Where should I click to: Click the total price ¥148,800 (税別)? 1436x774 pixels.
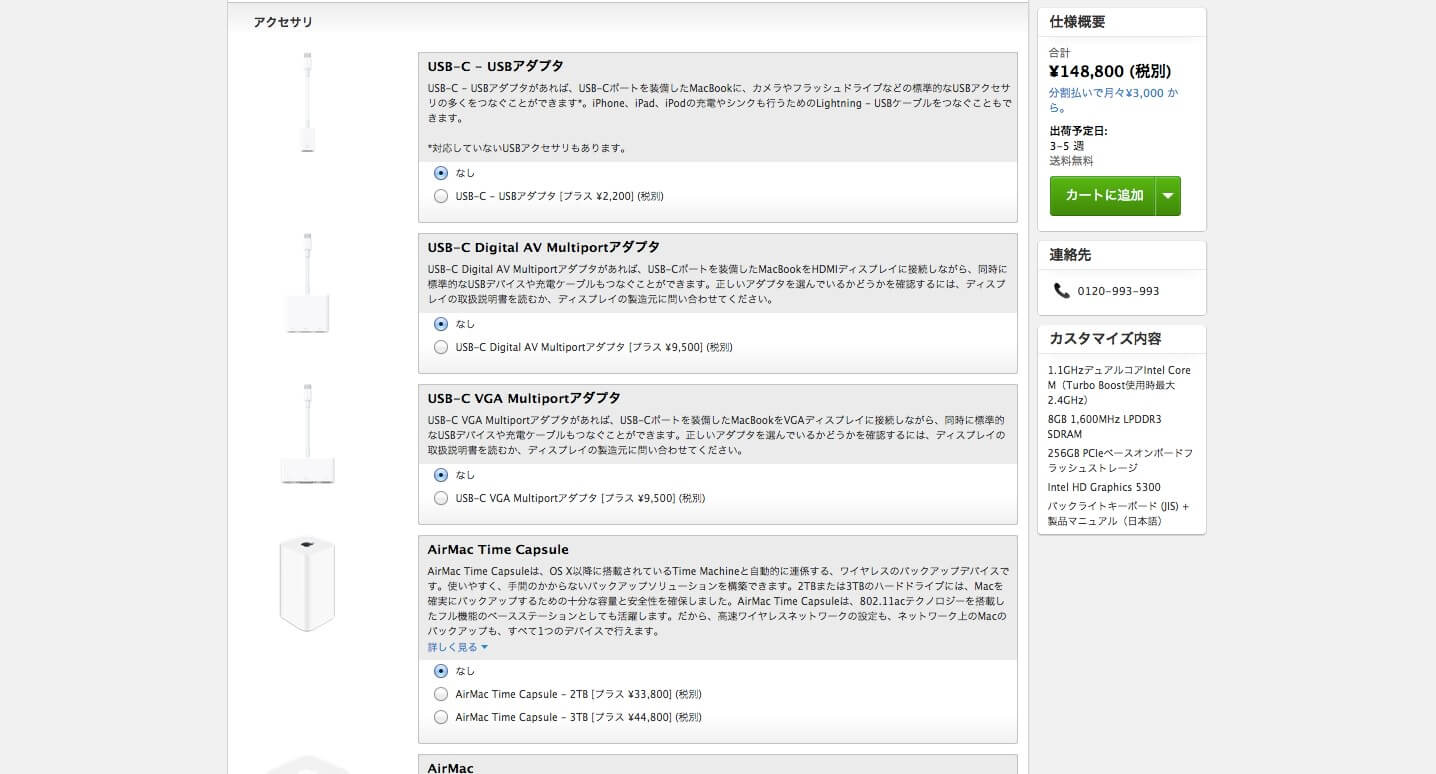coord(1110,71)
